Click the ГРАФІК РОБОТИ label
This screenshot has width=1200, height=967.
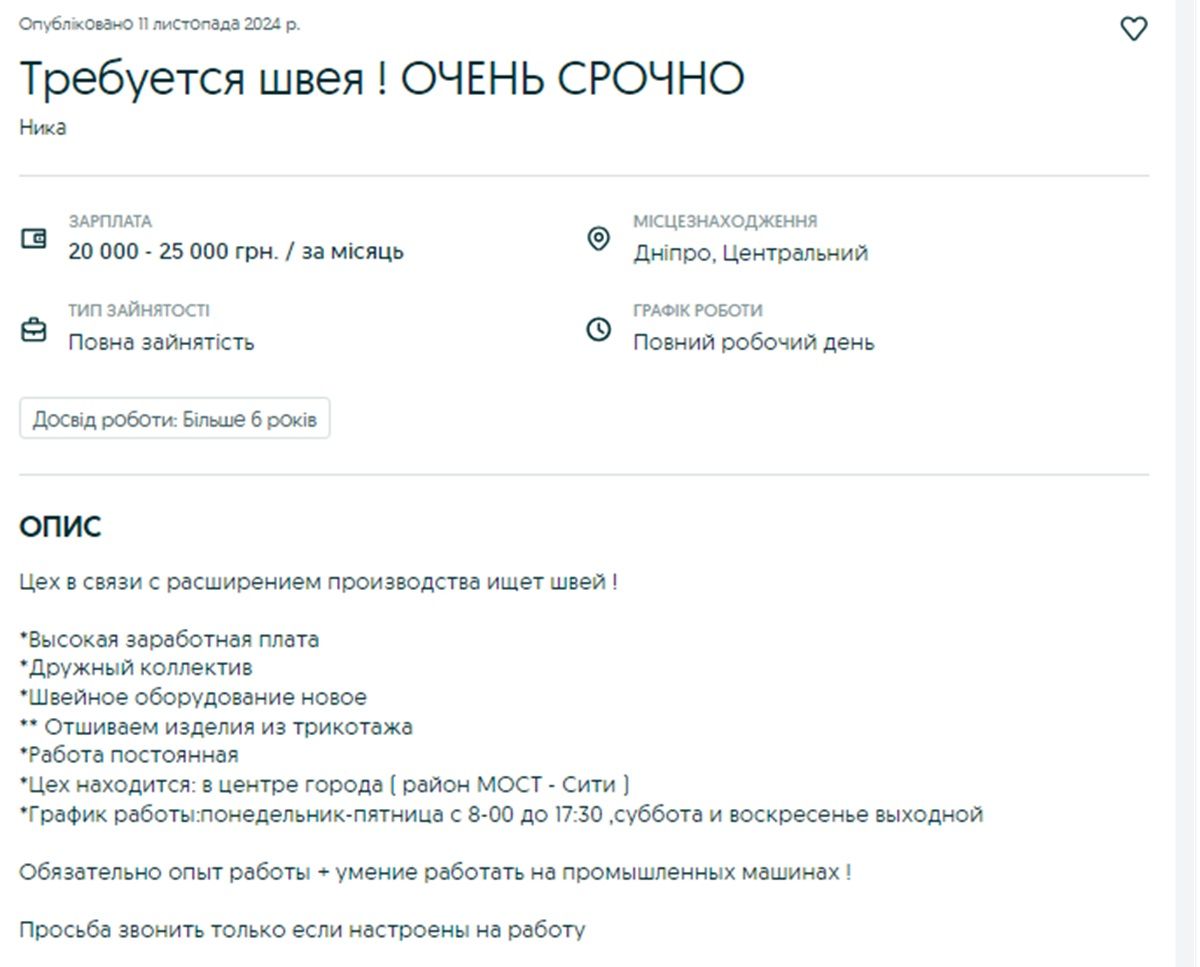pyautogui.click(x=697, y=311)
